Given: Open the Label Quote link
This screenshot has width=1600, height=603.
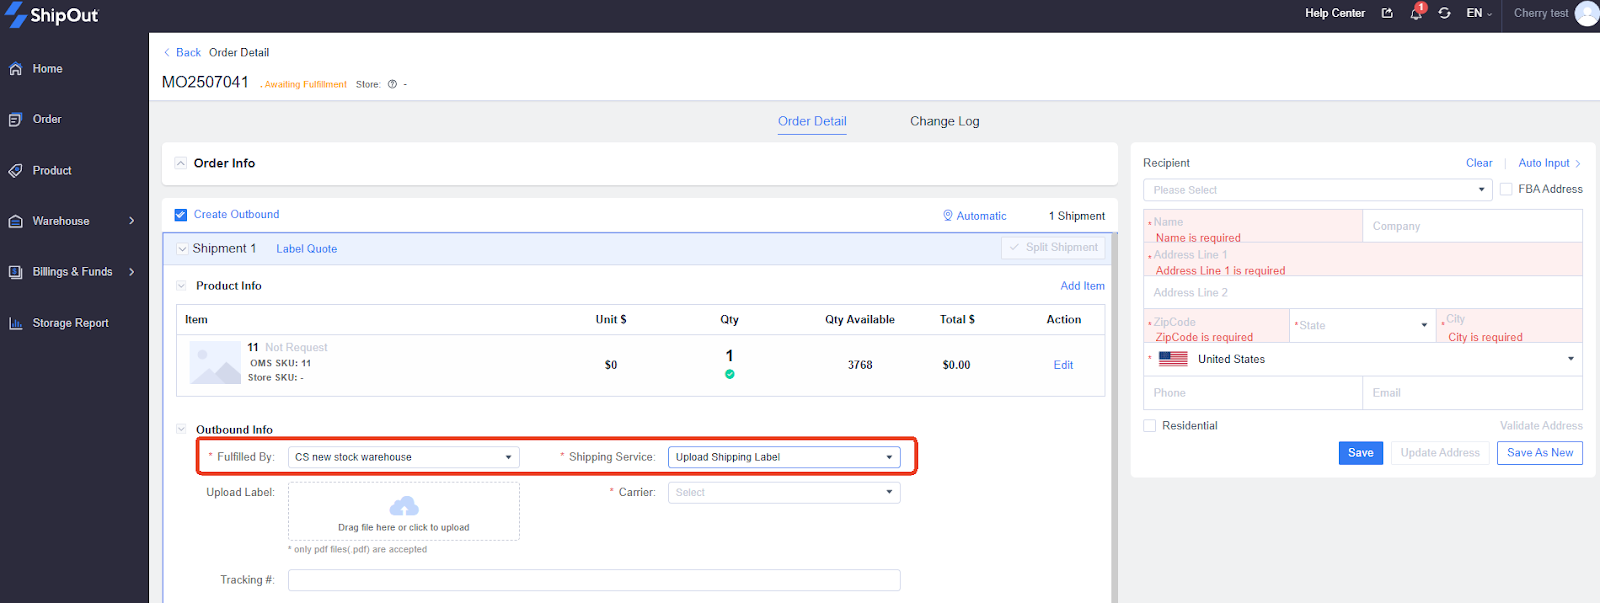Looking at the screenshot, I should (x=307, y=249).
